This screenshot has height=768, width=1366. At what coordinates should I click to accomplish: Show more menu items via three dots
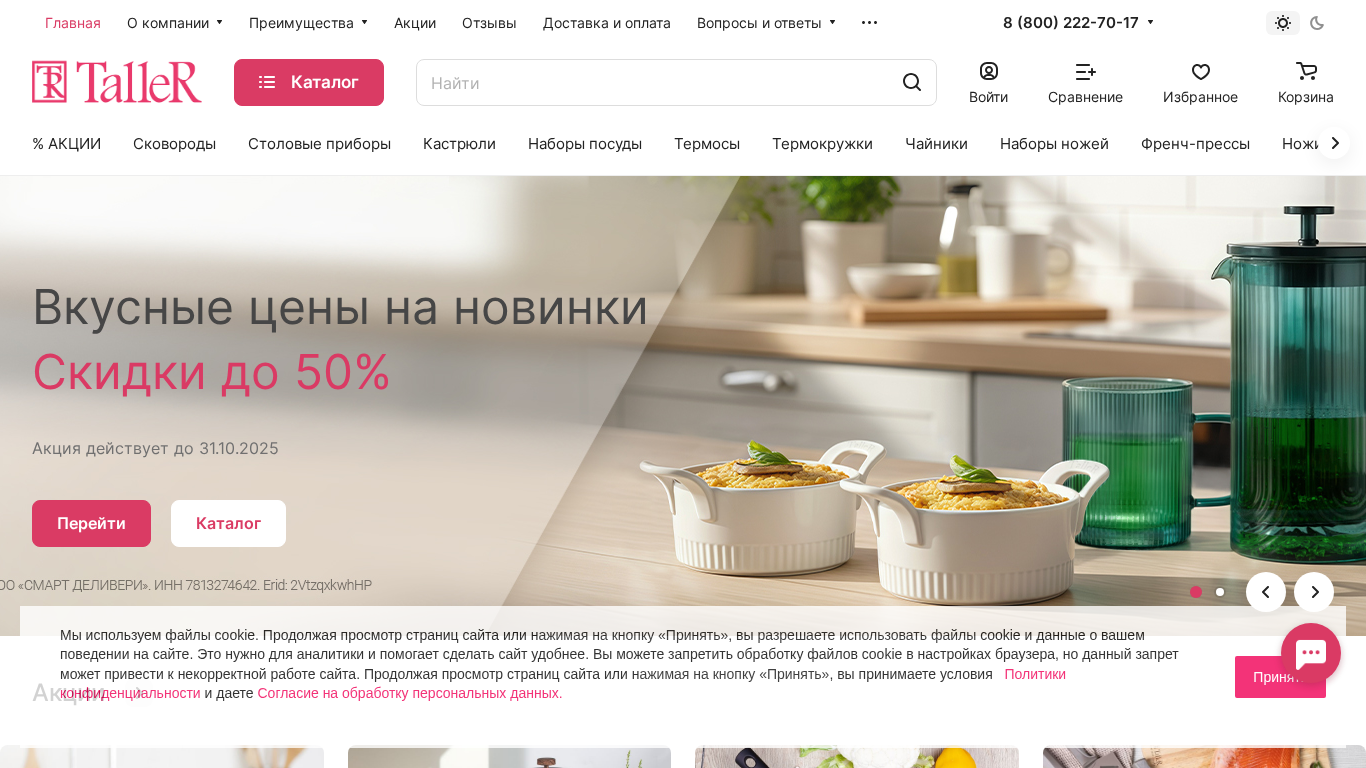pos(869,23)
